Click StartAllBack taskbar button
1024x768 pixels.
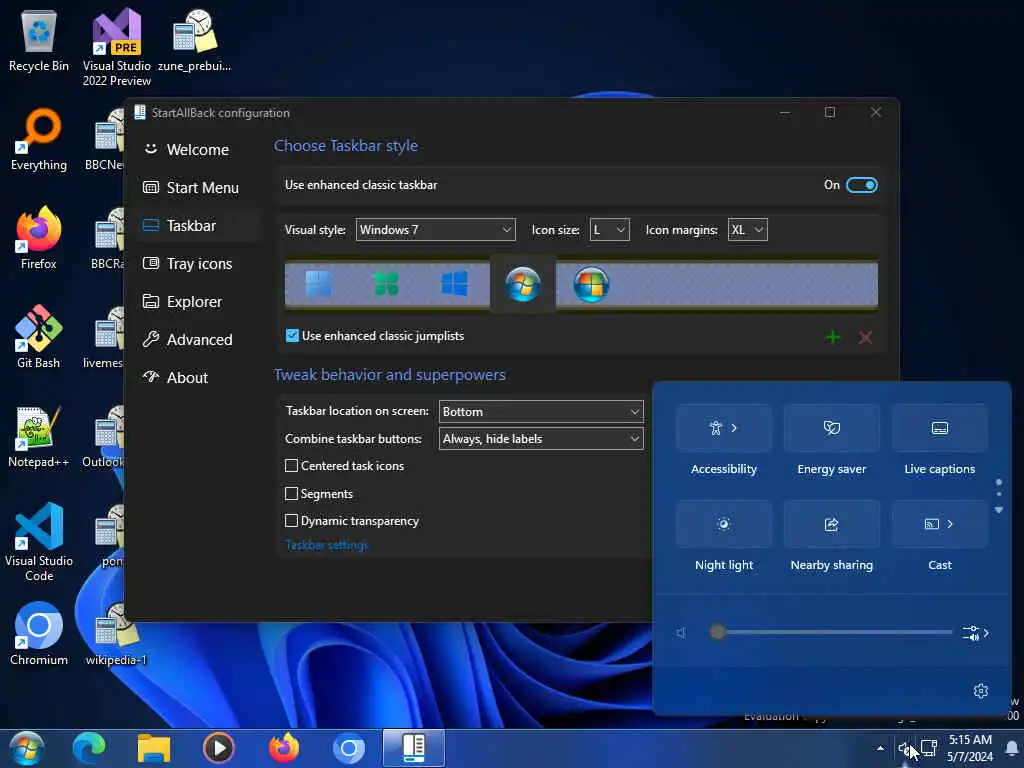pos(413,748)
